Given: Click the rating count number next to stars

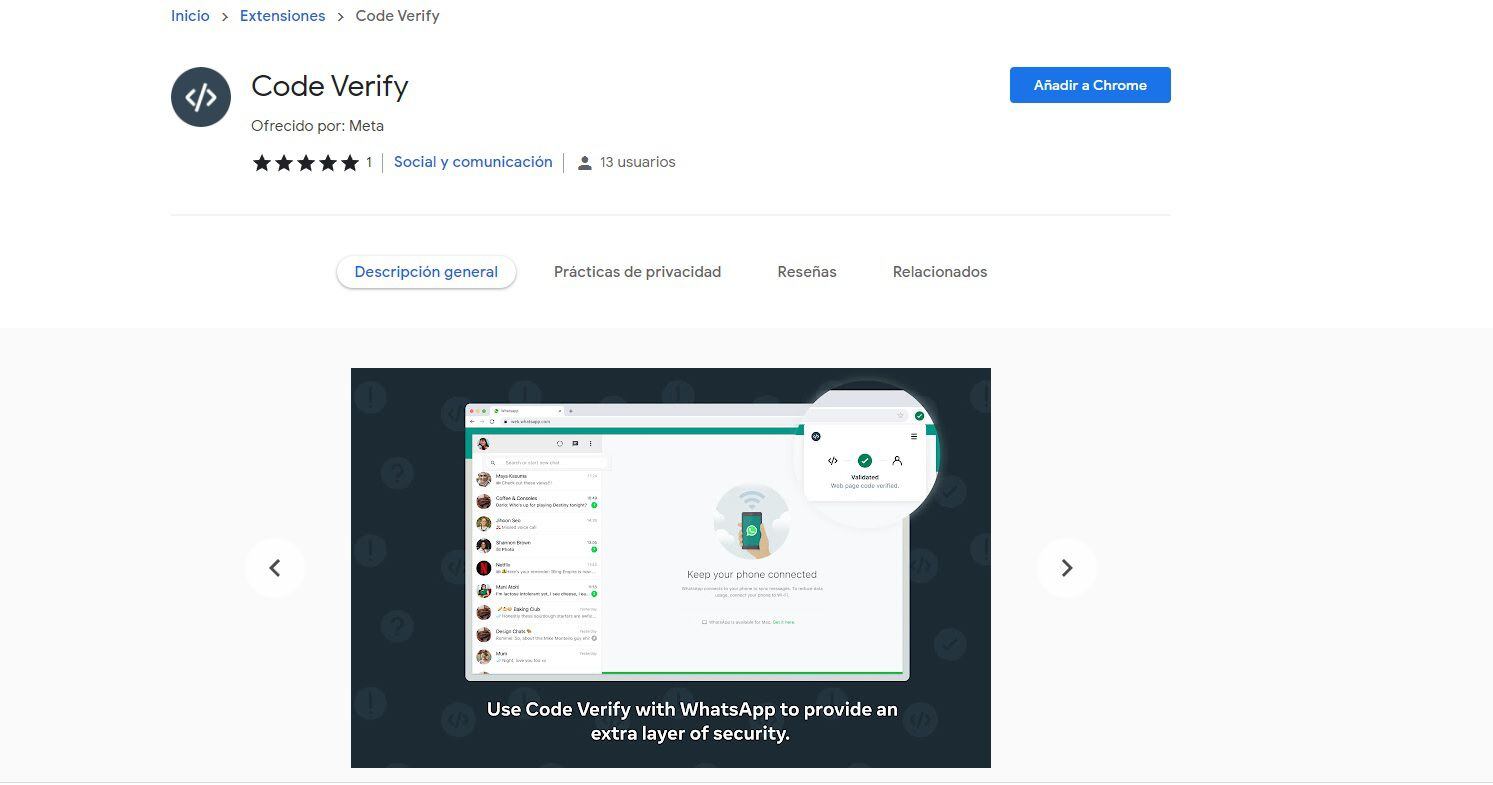Looking at the screenshot, I should (369, 162).
